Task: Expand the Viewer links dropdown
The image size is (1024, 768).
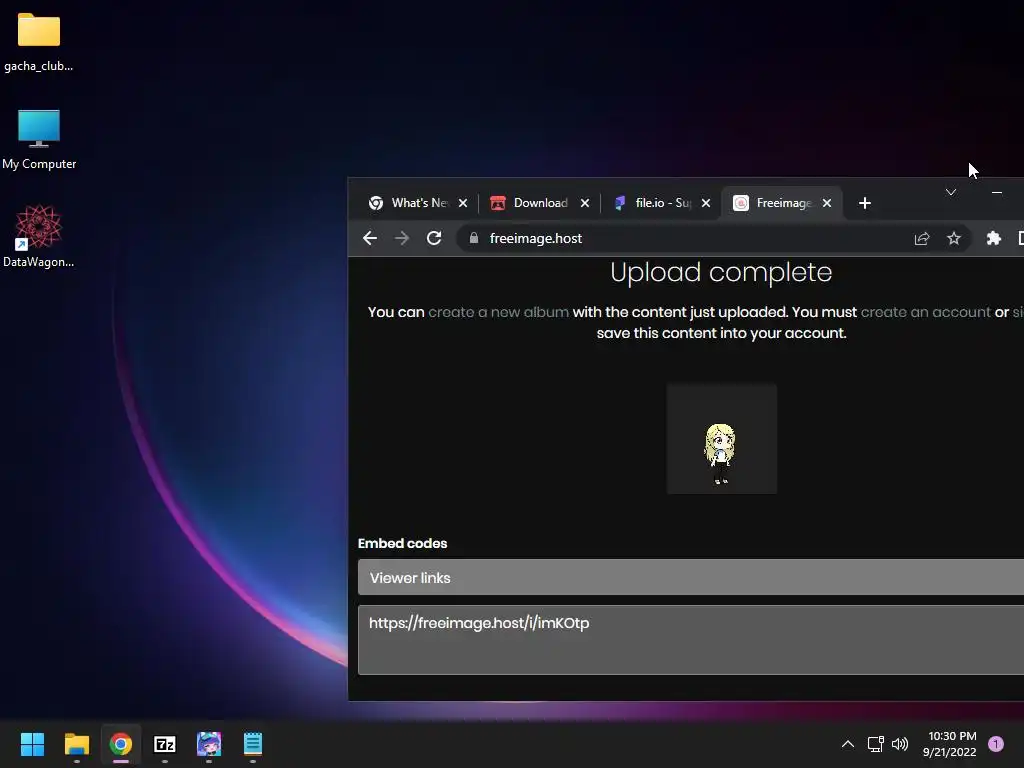Action: tap(691, 577)
